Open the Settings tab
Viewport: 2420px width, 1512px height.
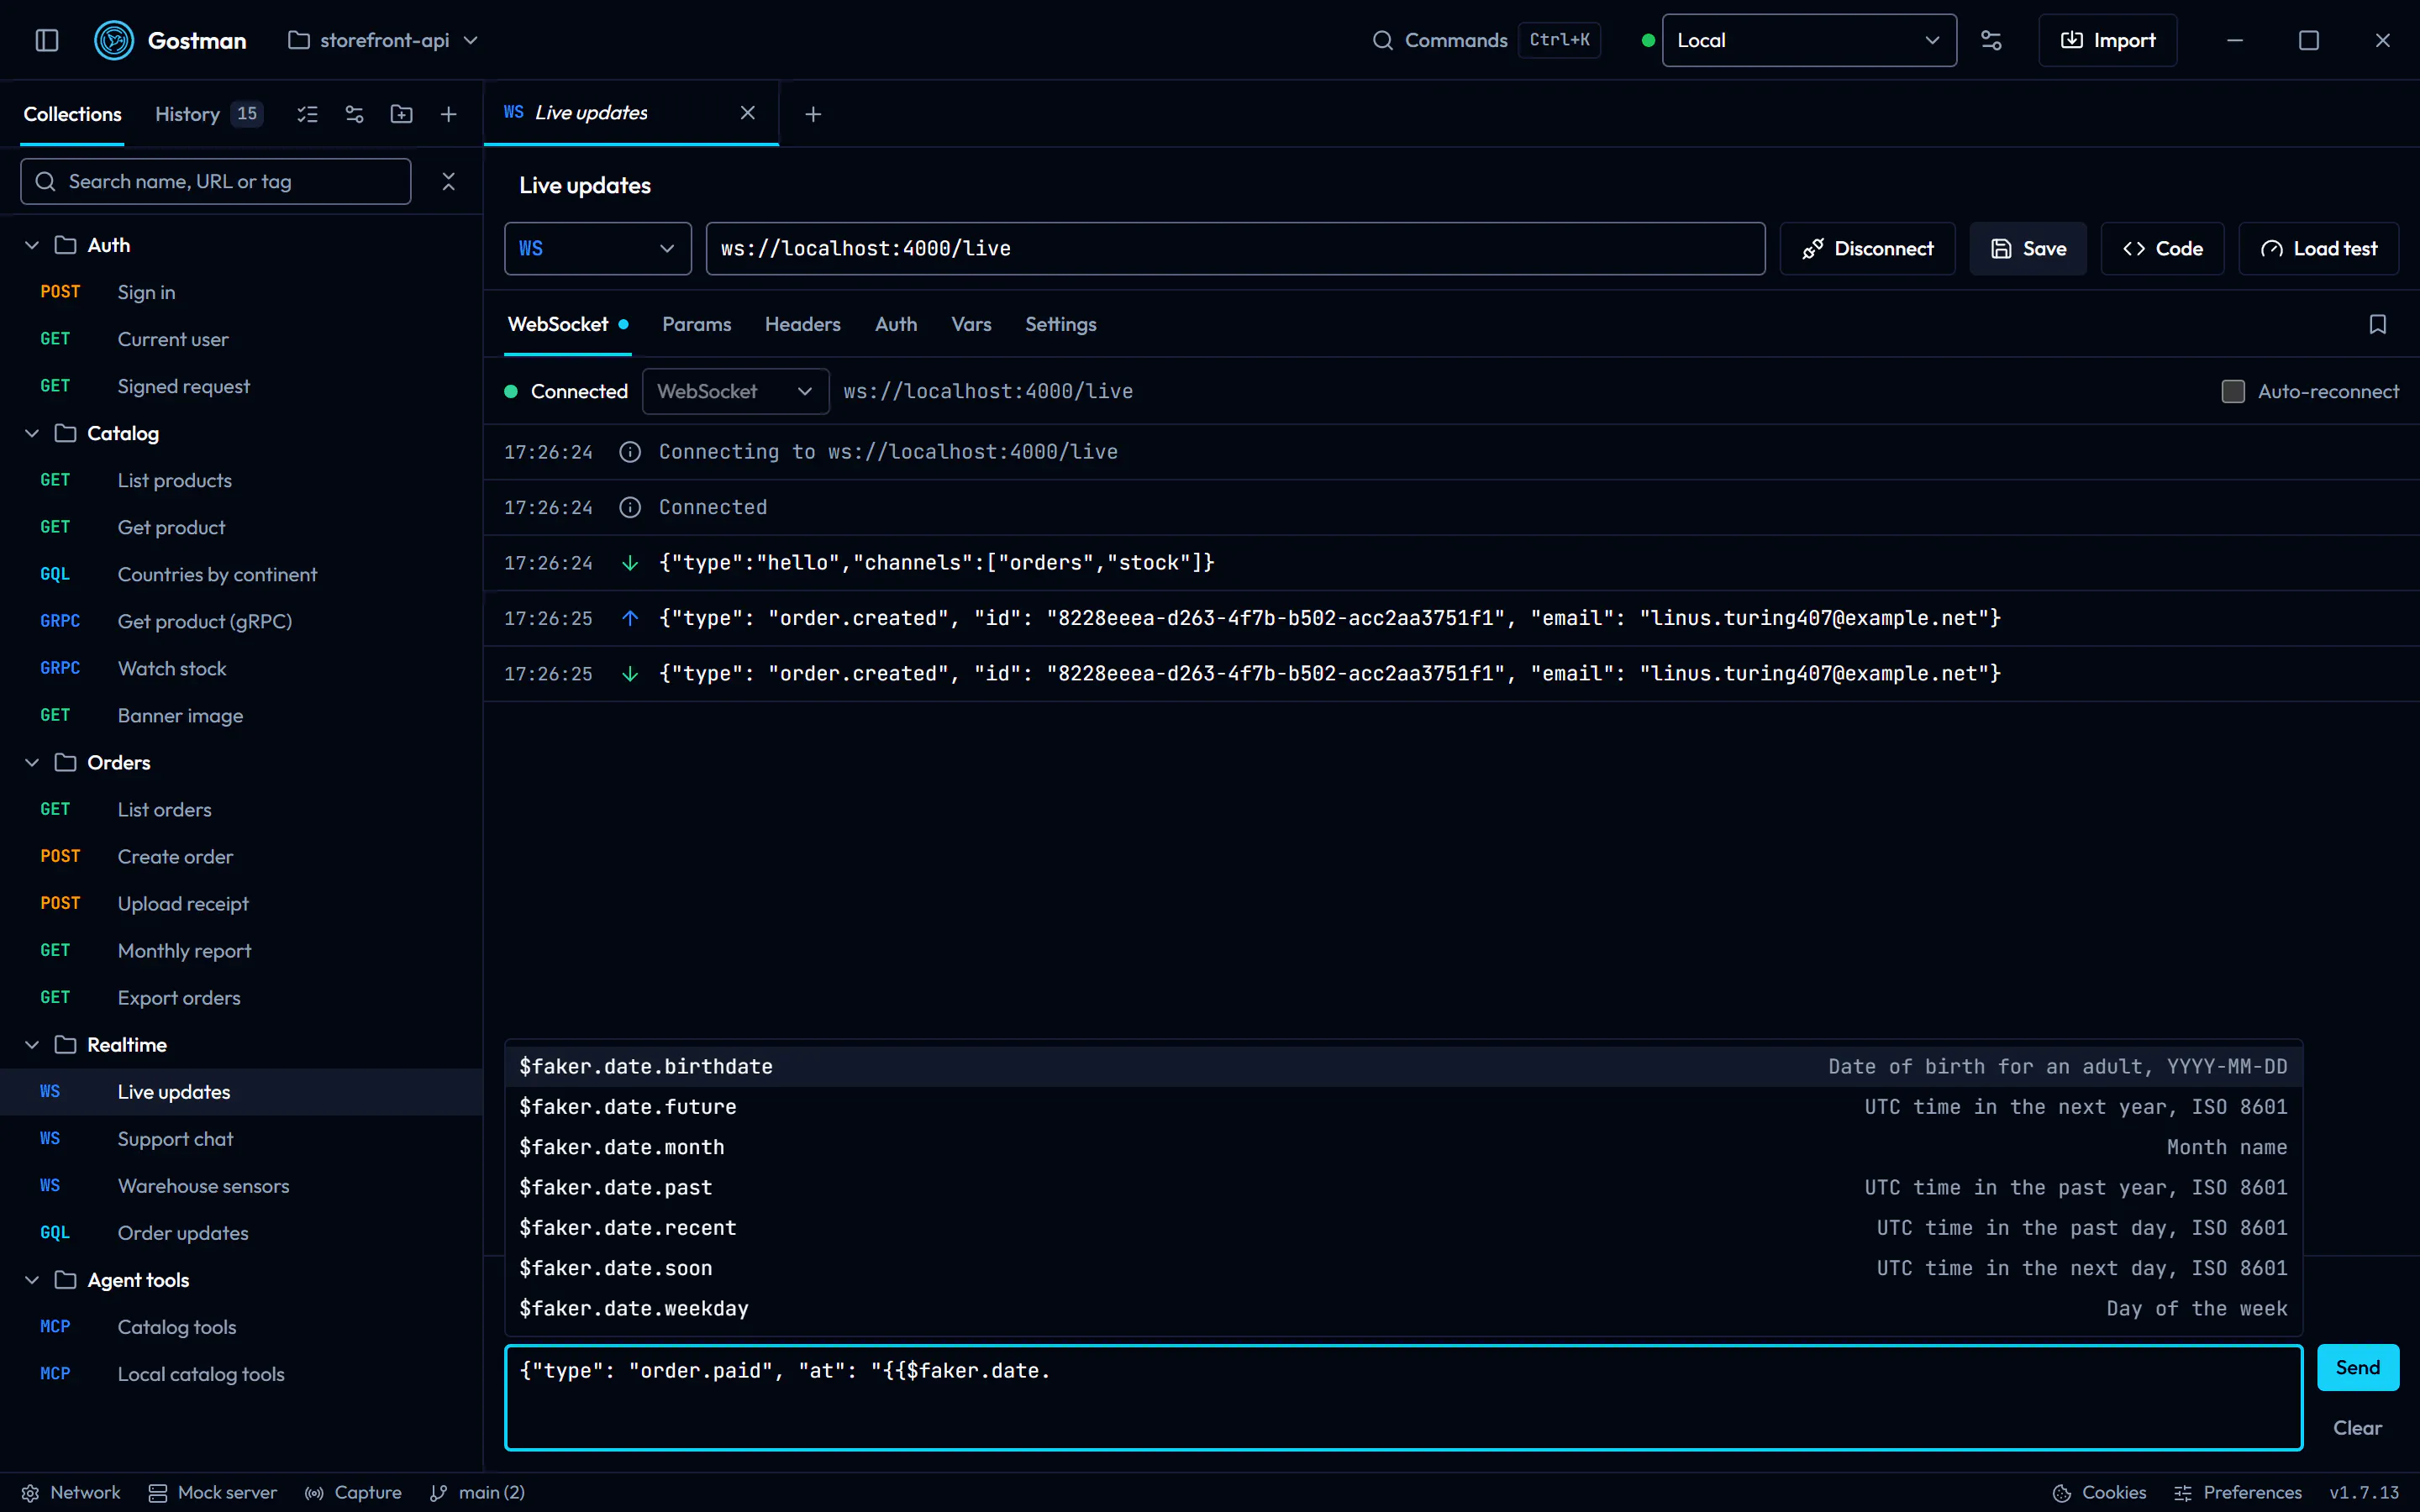pos(1060,324)
